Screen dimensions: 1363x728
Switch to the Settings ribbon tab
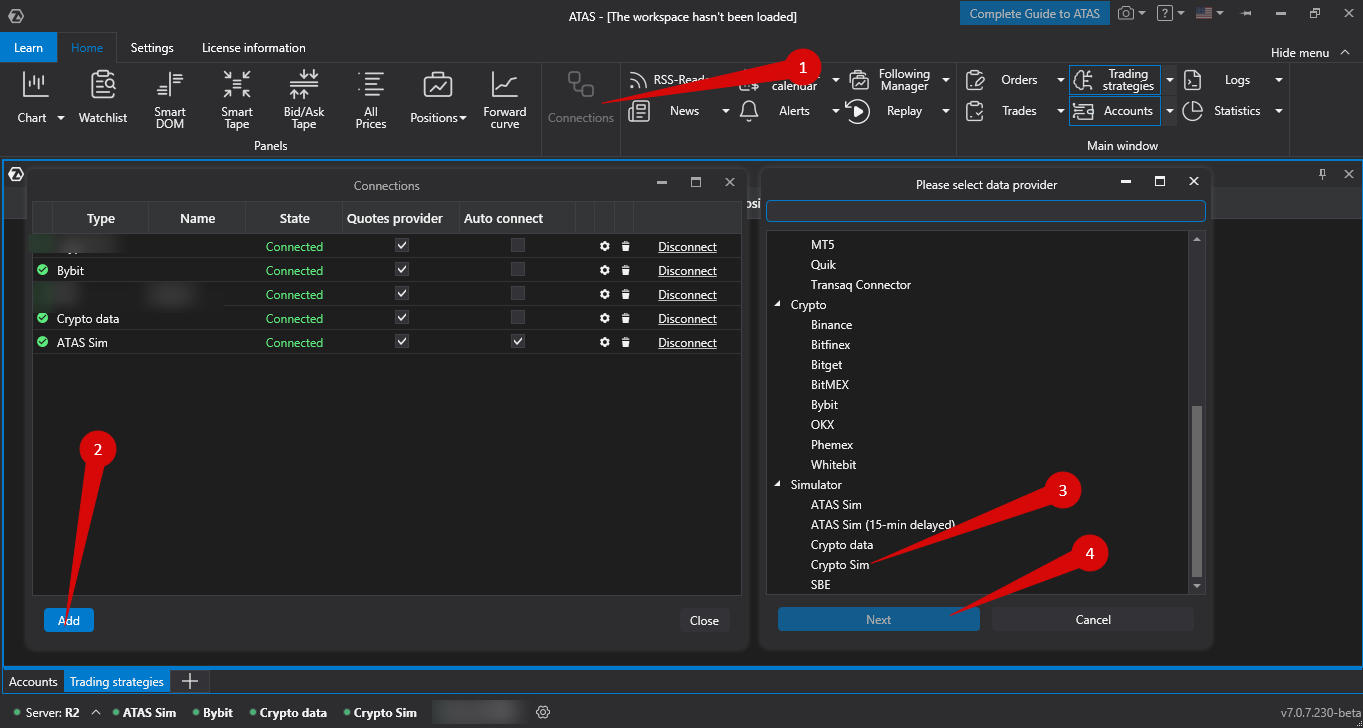tap(152, 47)
